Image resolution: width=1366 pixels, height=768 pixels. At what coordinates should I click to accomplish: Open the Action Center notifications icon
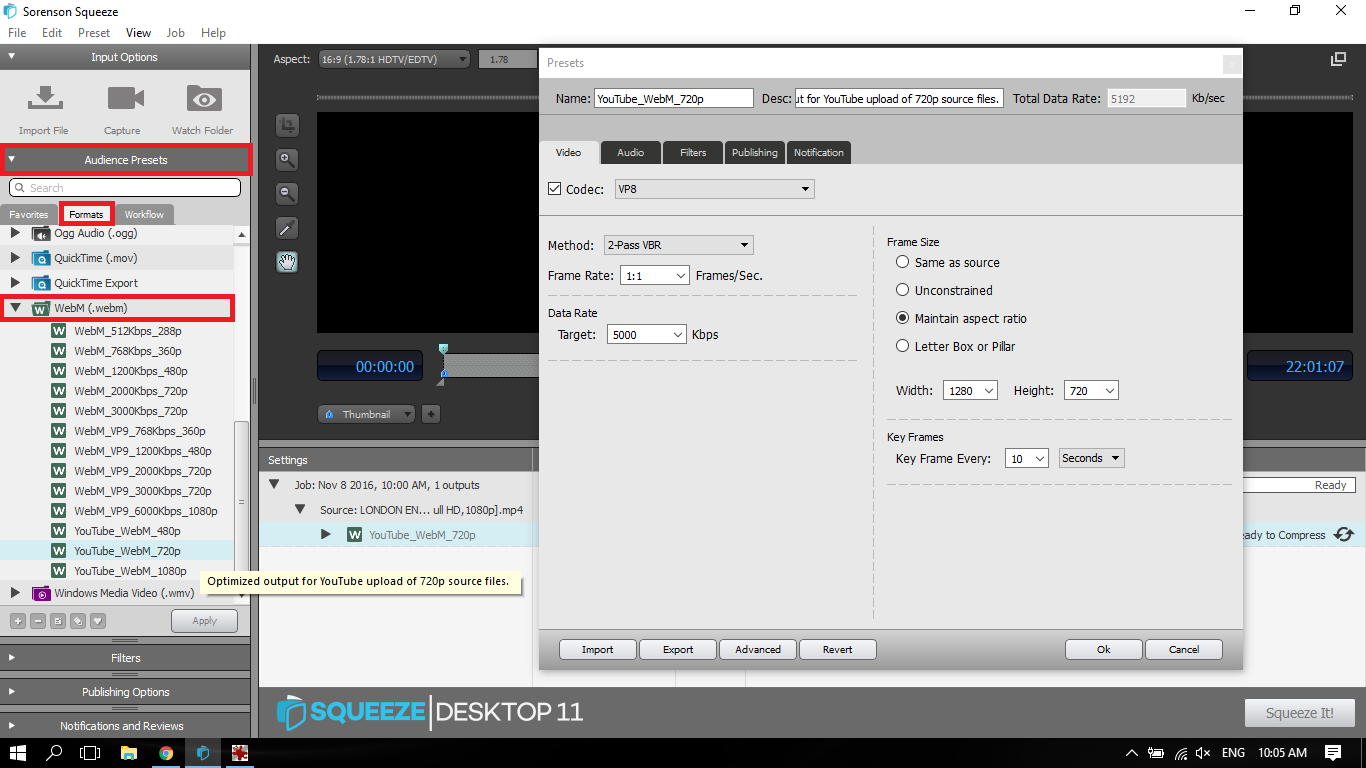1333,753
